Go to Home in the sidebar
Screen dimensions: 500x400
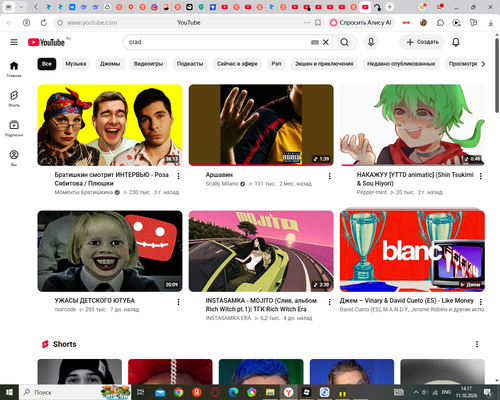click(14, 69)
